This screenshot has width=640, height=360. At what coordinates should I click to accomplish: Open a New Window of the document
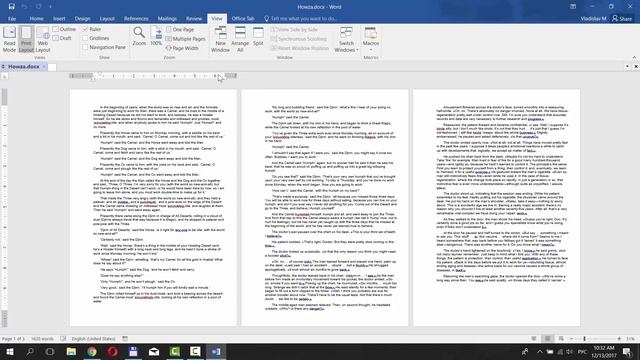(220, 39)
